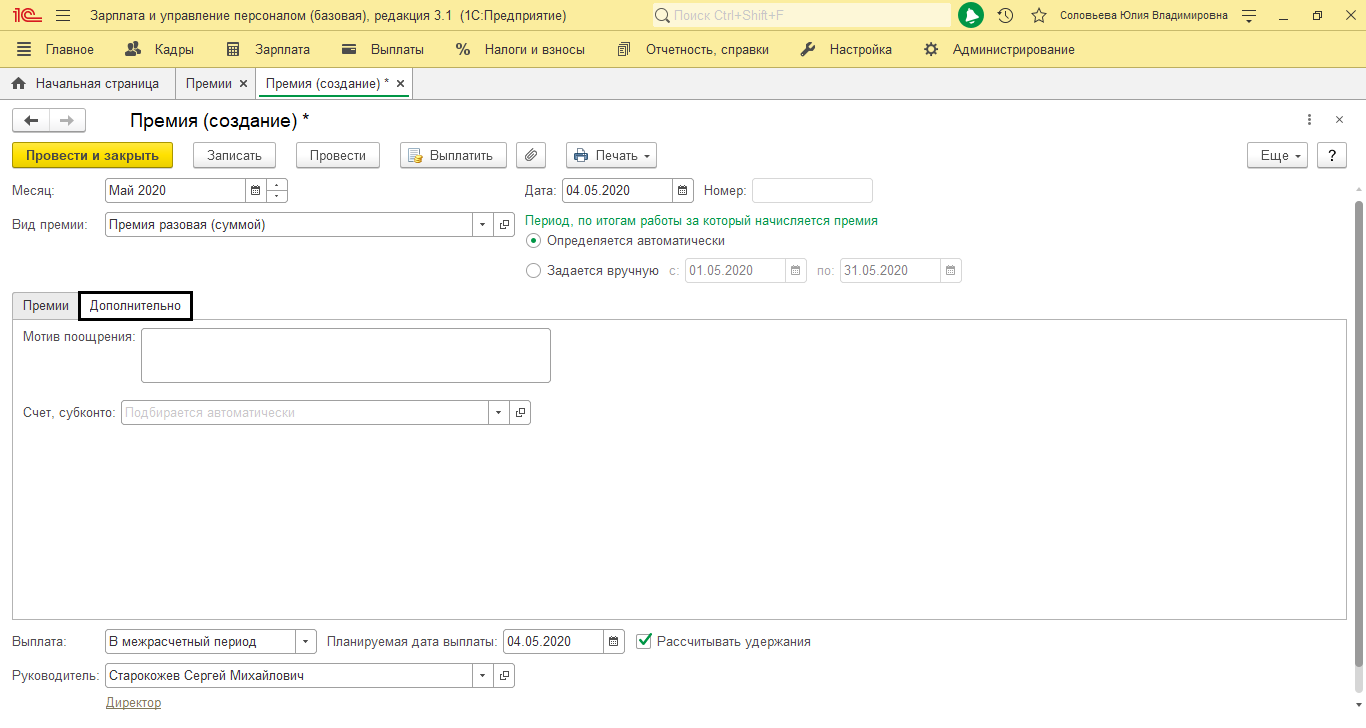
Task: Click Выплатить button
Action: tap(454, 155)
